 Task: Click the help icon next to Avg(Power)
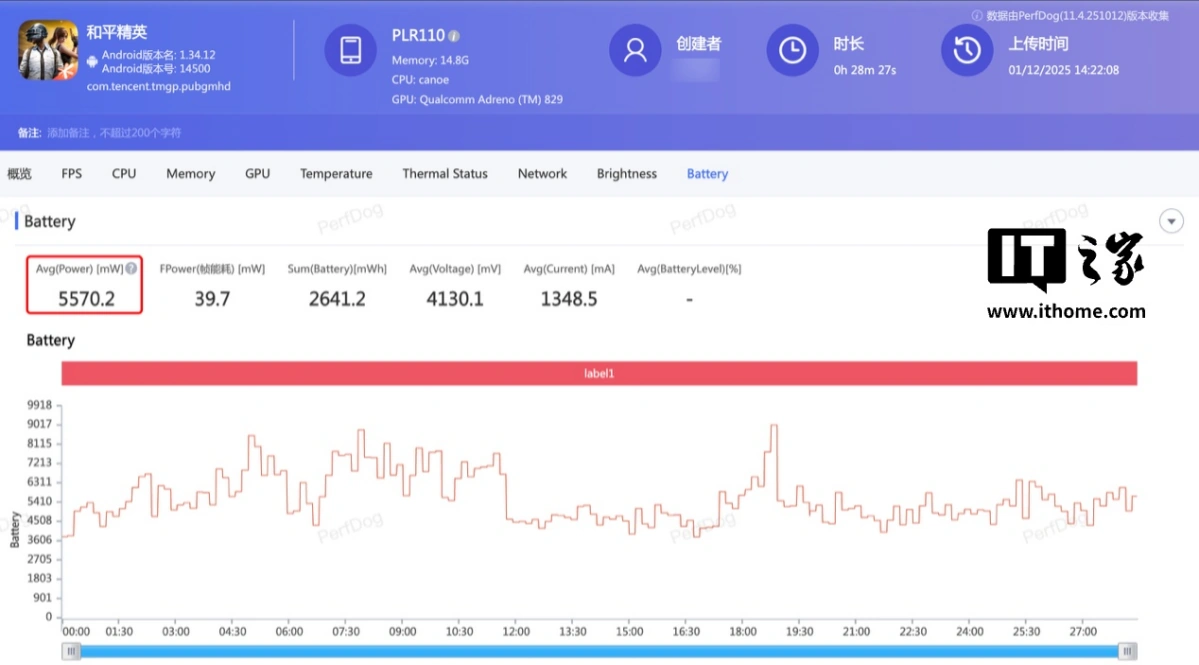(132, 269)
